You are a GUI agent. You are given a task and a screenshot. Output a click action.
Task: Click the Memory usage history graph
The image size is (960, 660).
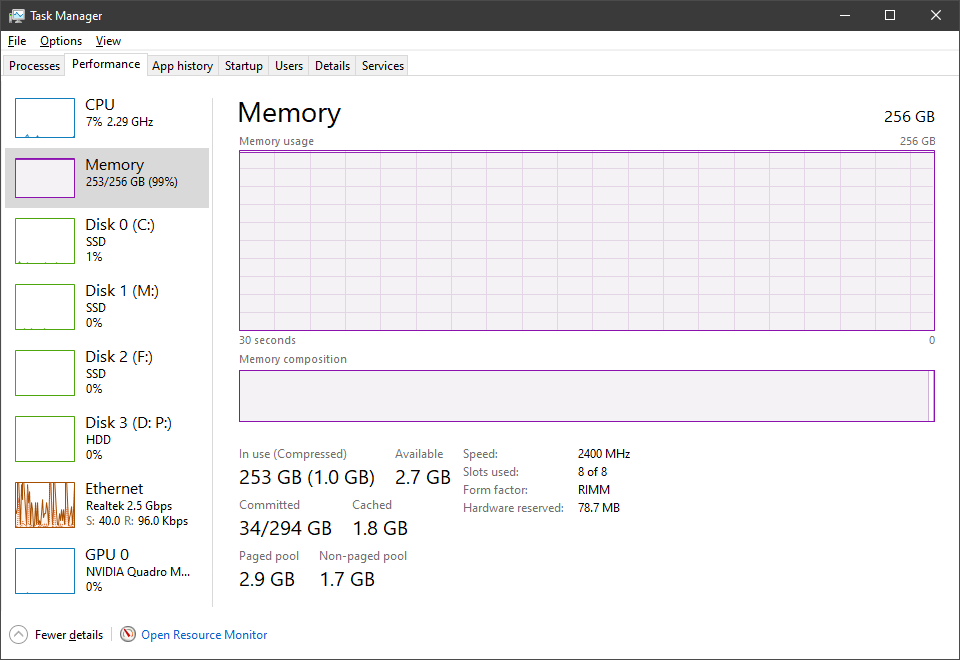[x=587, y=241]
